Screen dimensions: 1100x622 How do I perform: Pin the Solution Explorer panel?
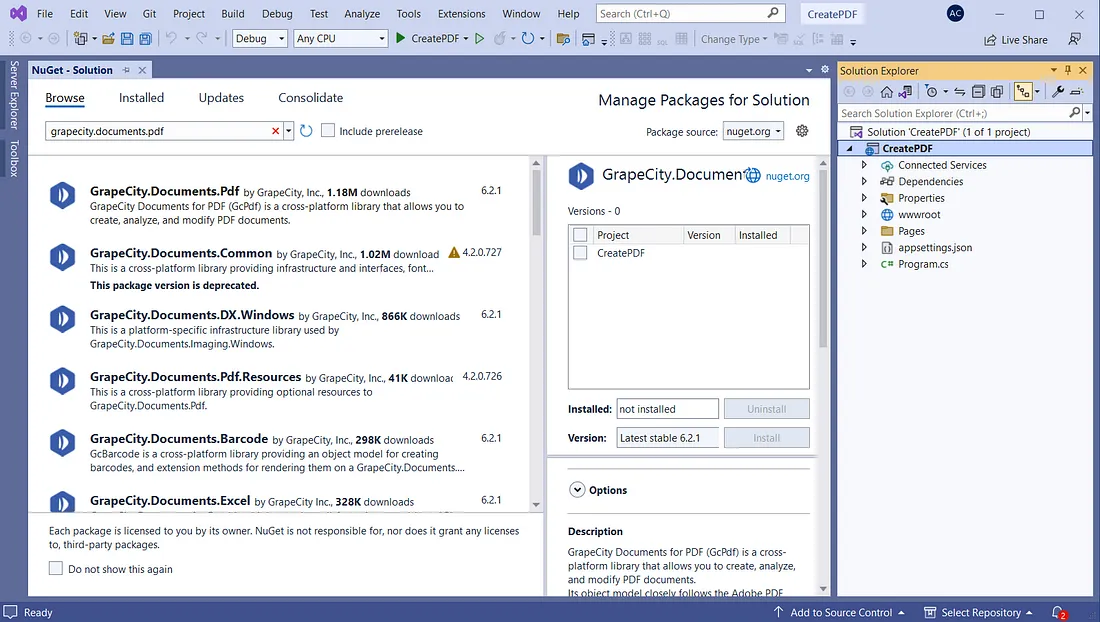pyautogui.click(x=1070, y=70)
